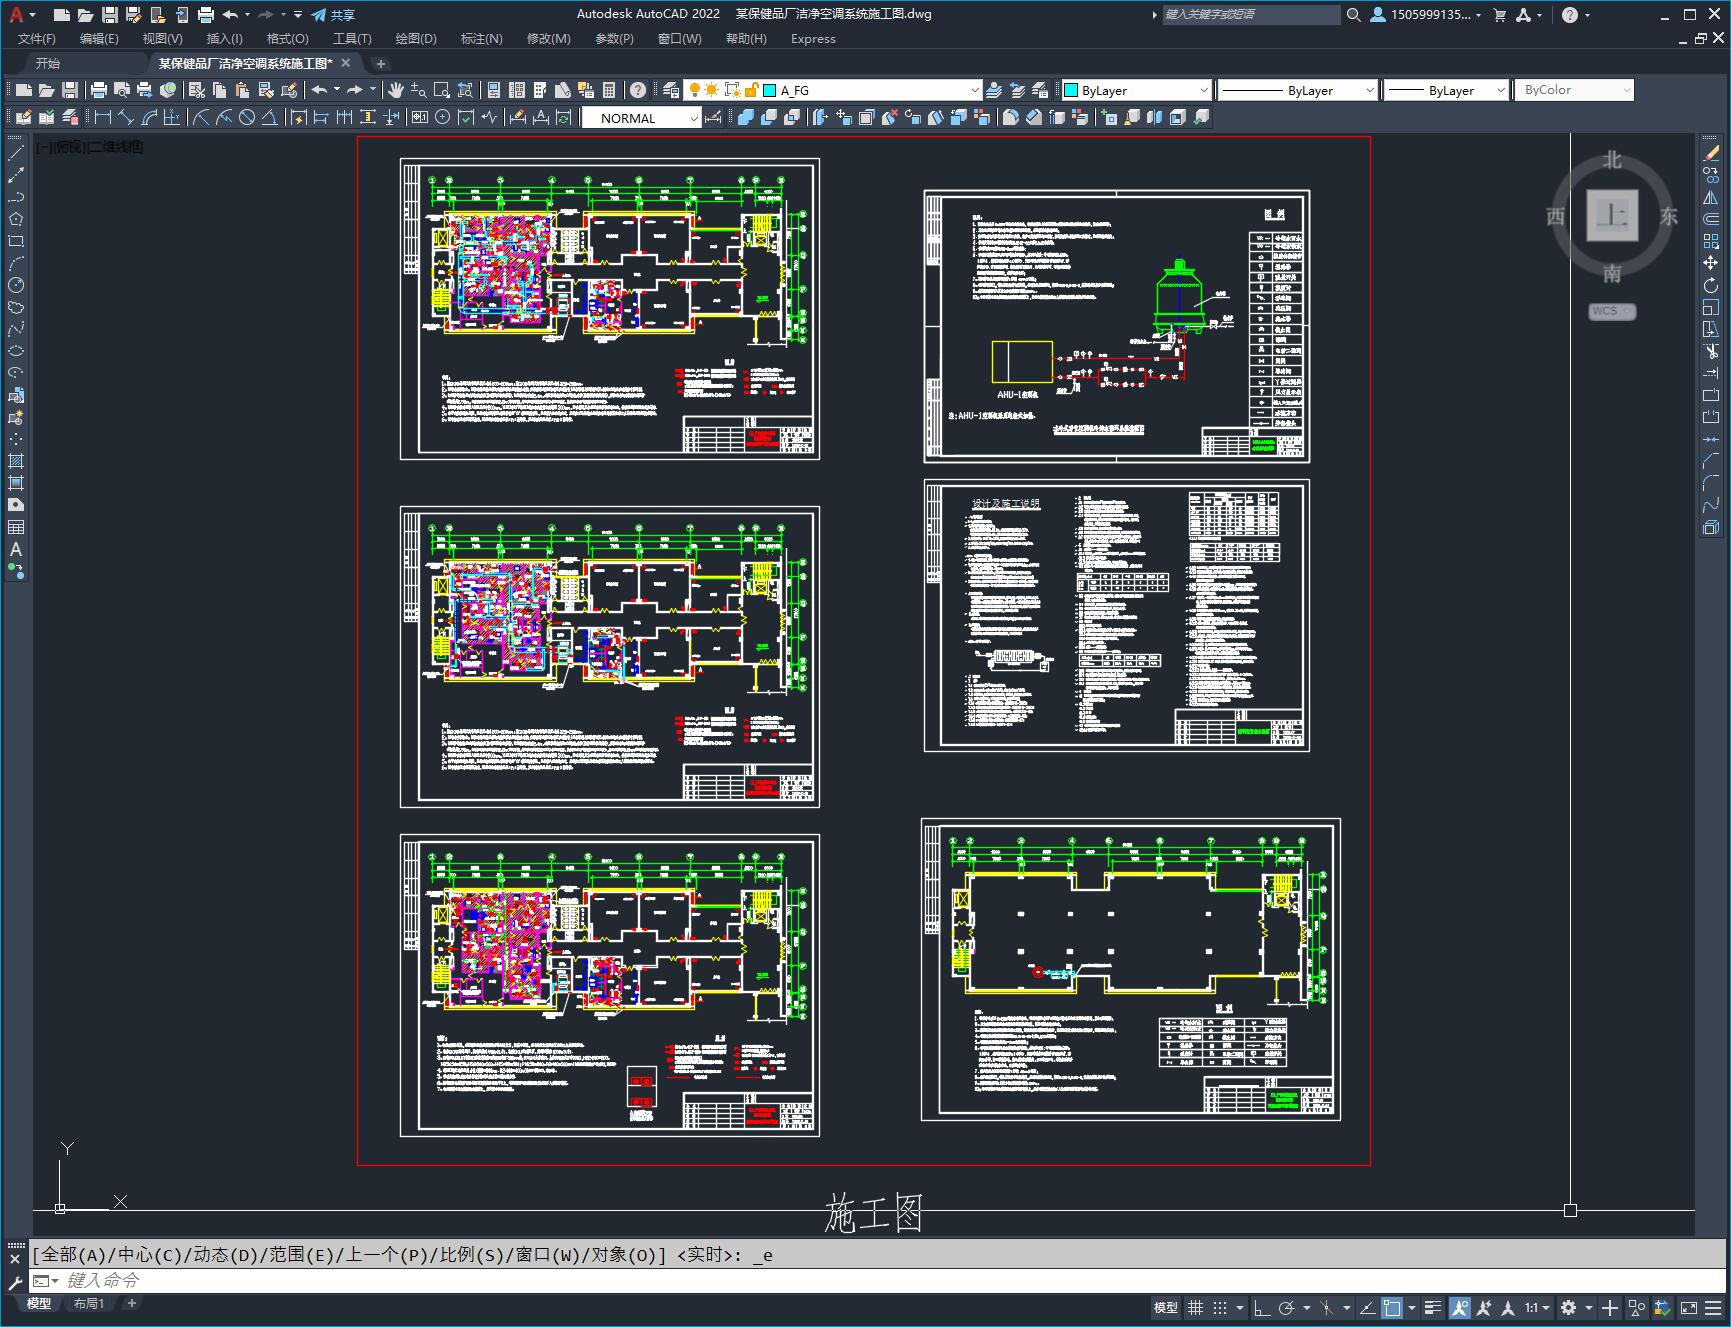Toggle snap mode dots in status bar
The image size is (1731, 1327).
1219,1307
